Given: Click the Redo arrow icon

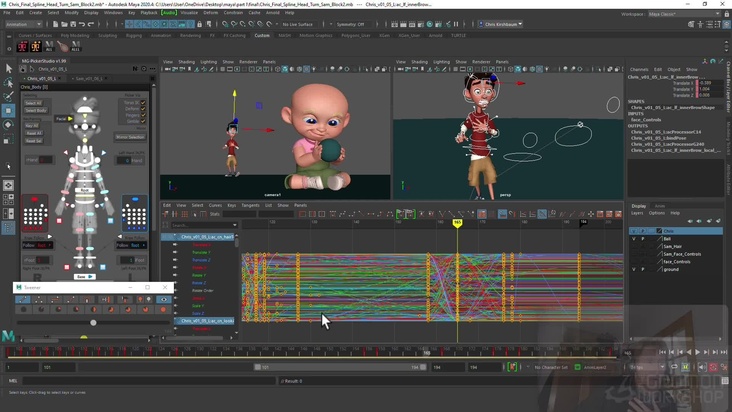Looking at the screenshot, I should click(91, 24).
